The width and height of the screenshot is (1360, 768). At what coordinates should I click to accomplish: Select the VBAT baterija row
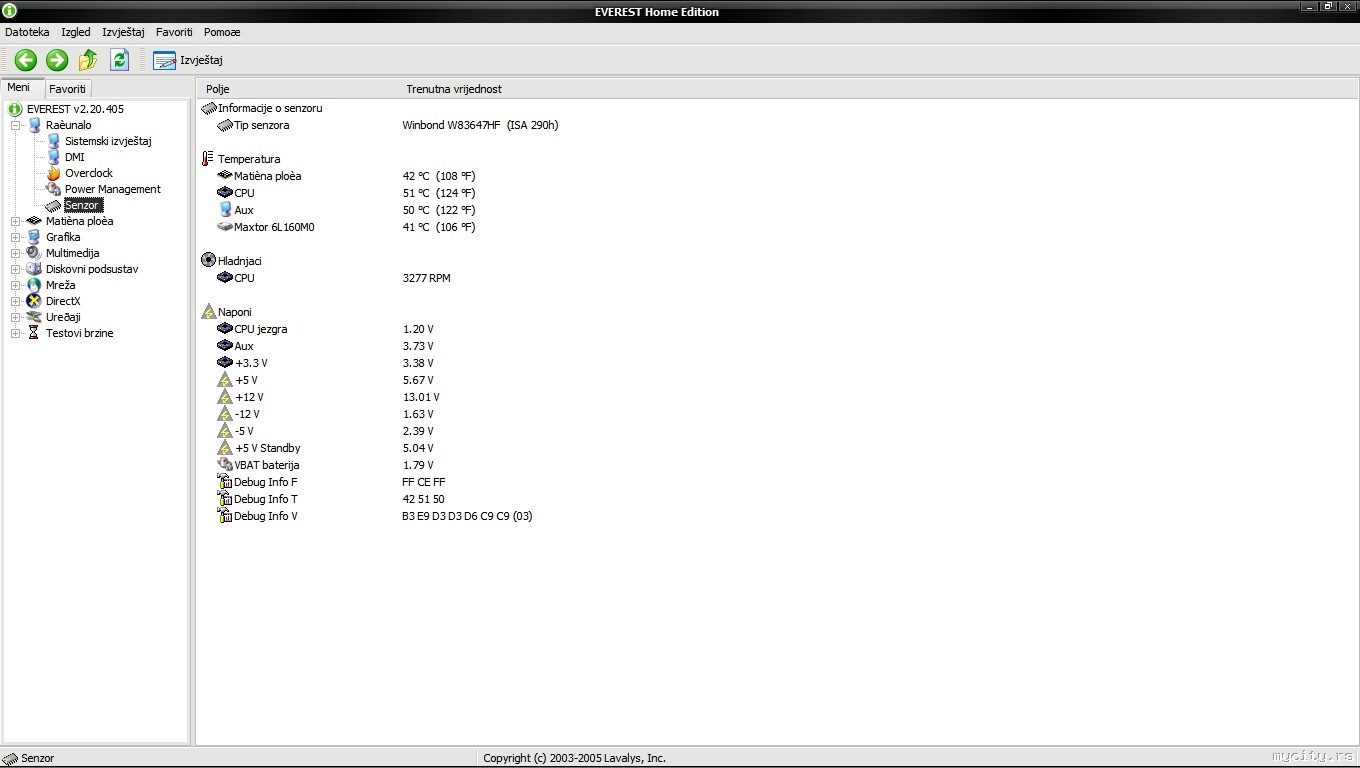325,465
